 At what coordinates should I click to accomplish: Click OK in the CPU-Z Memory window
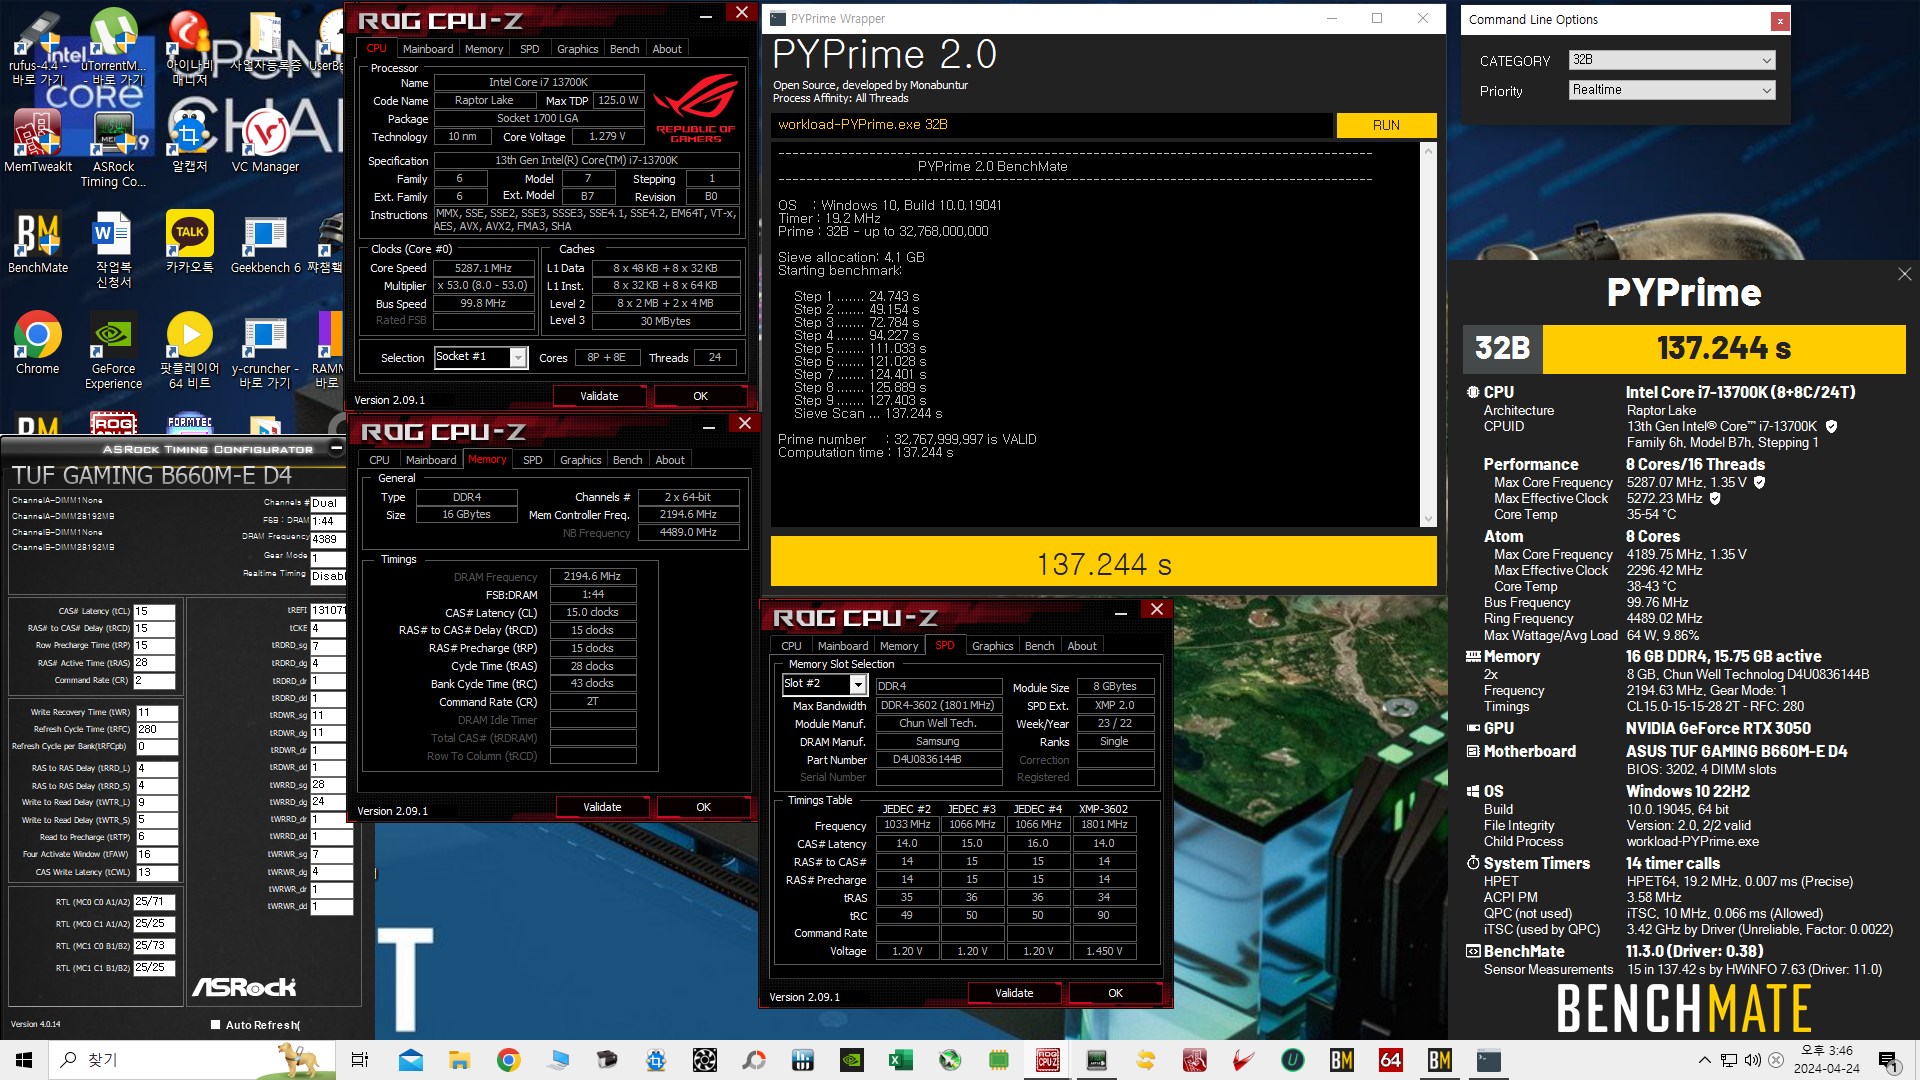tap(703, 807)
